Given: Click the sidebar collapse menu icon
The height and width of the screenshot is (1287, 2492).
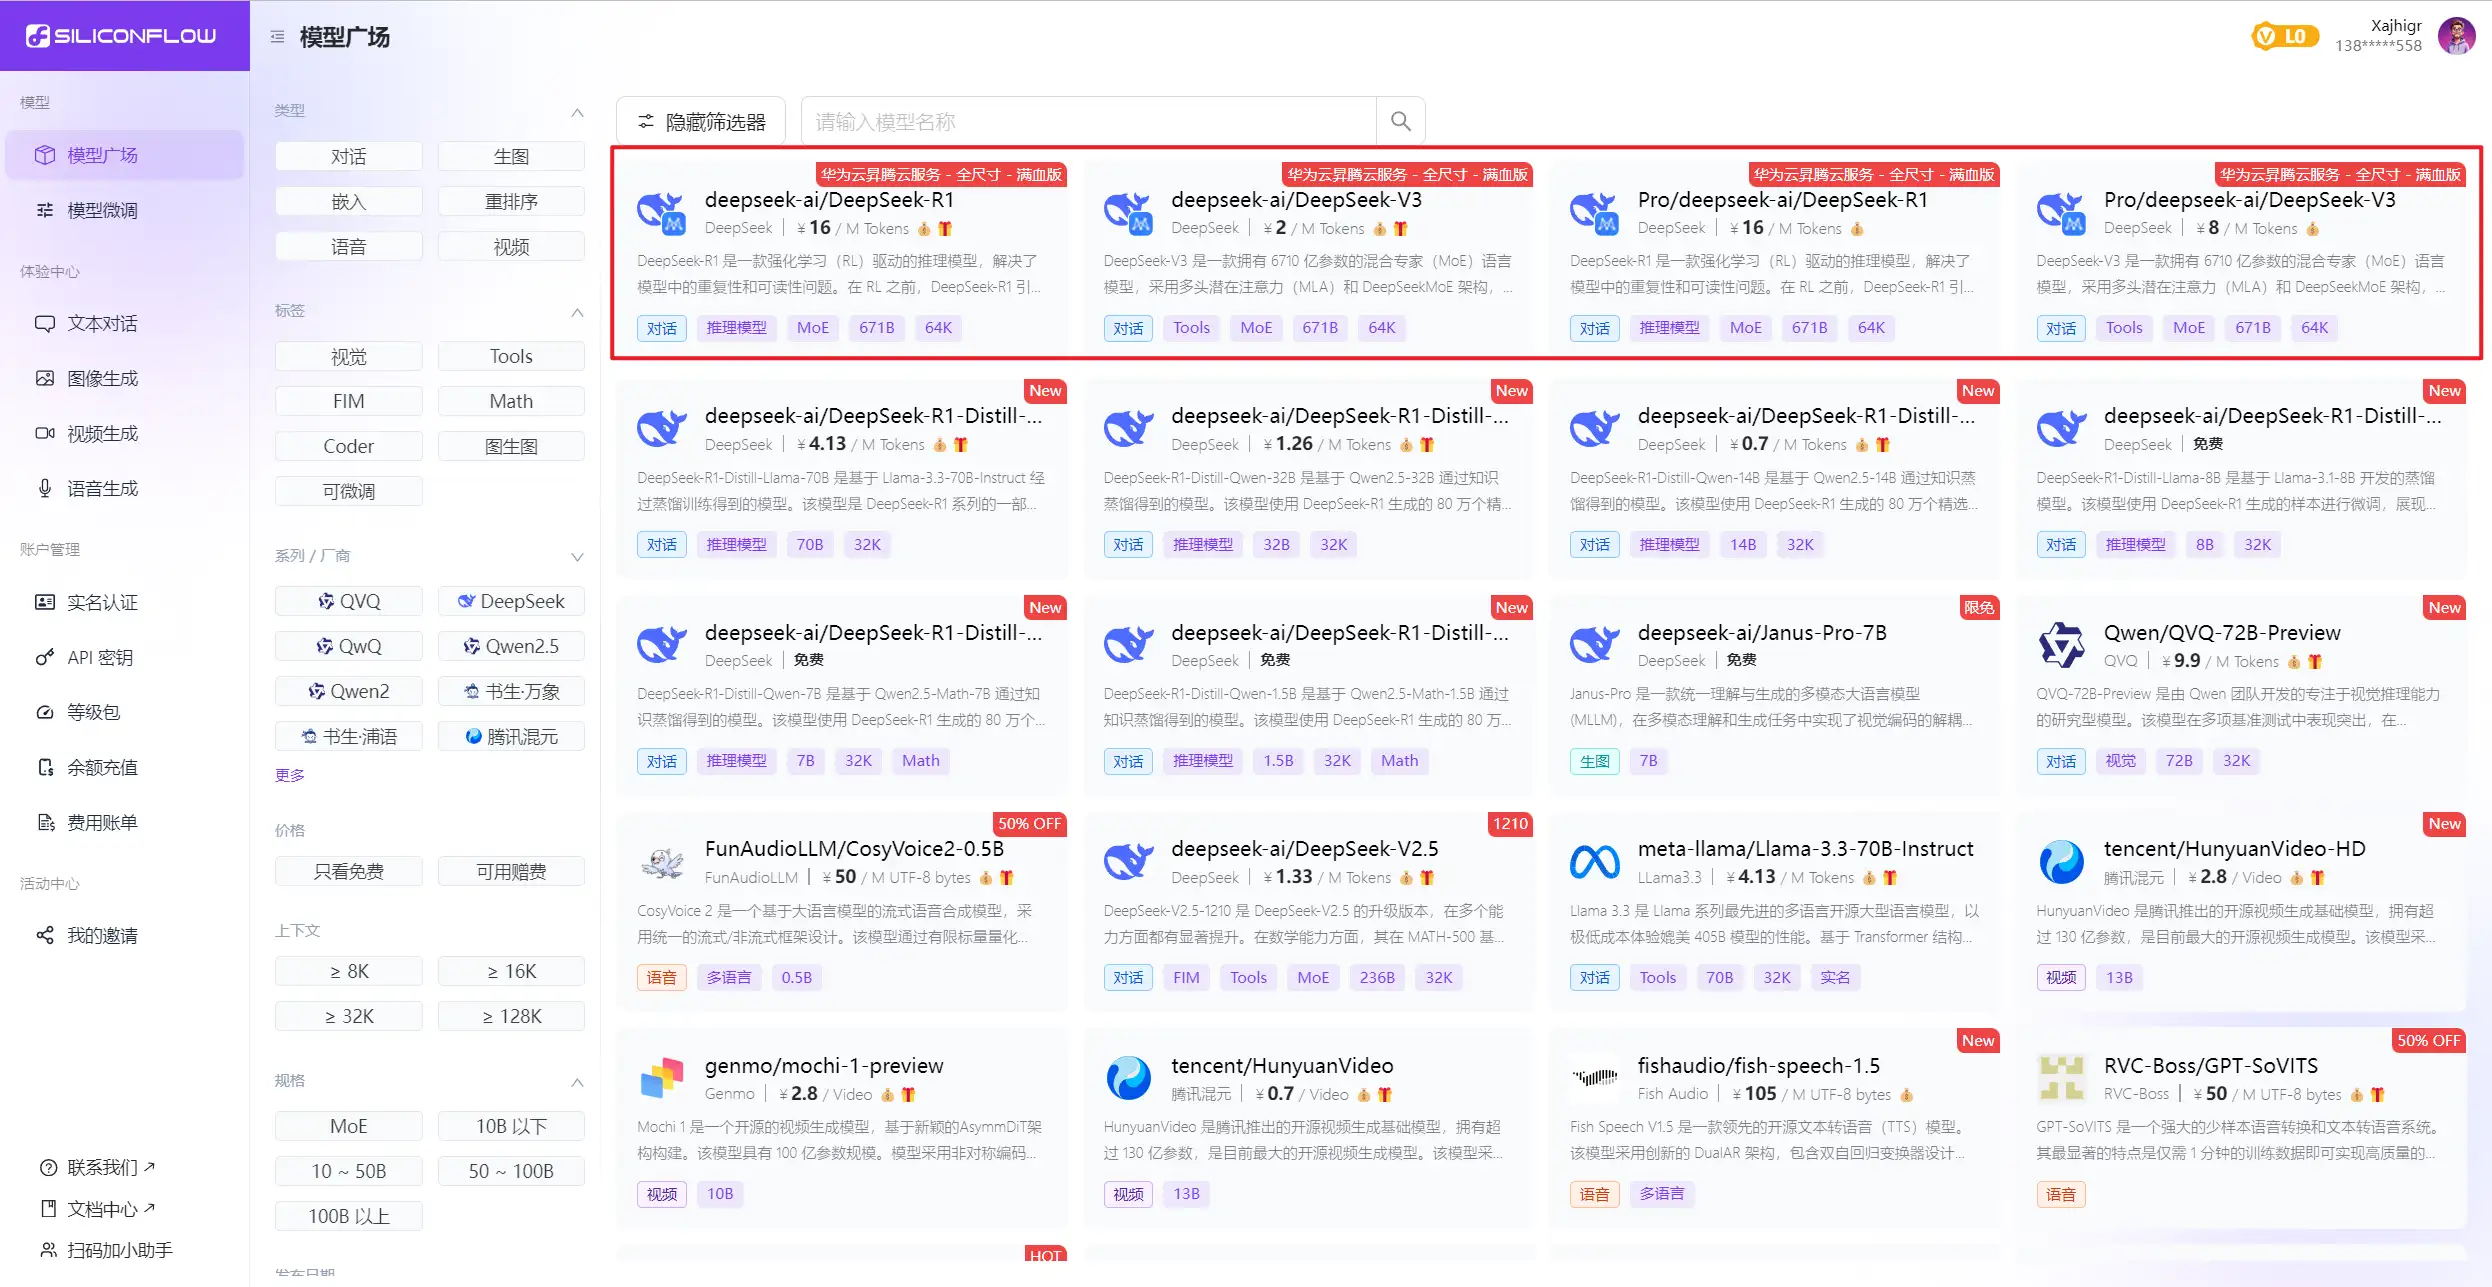Looking at the screenshot, I should 277,37.
